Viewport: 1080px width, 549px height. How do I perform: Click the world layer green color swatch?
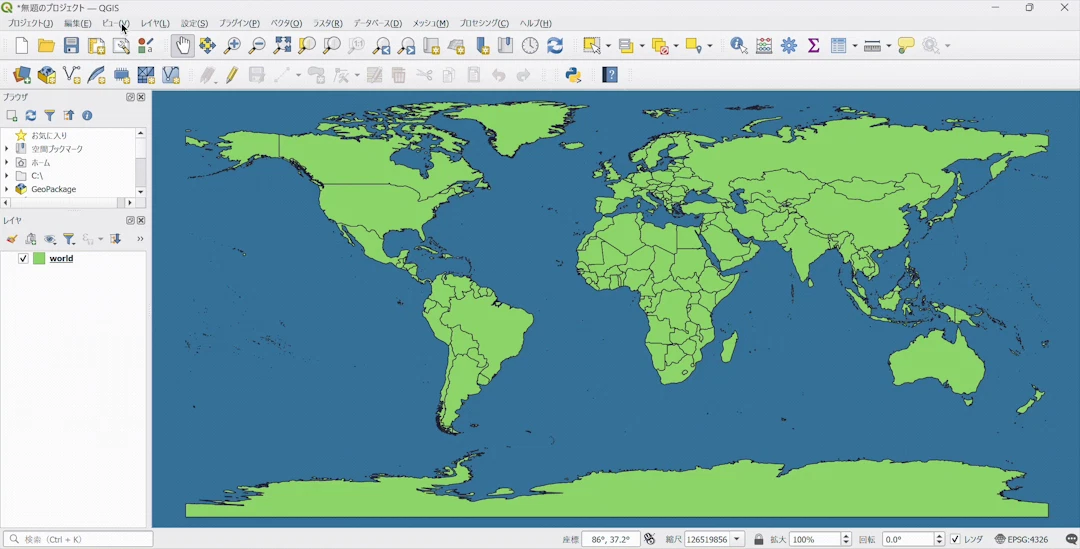(39, 258)
